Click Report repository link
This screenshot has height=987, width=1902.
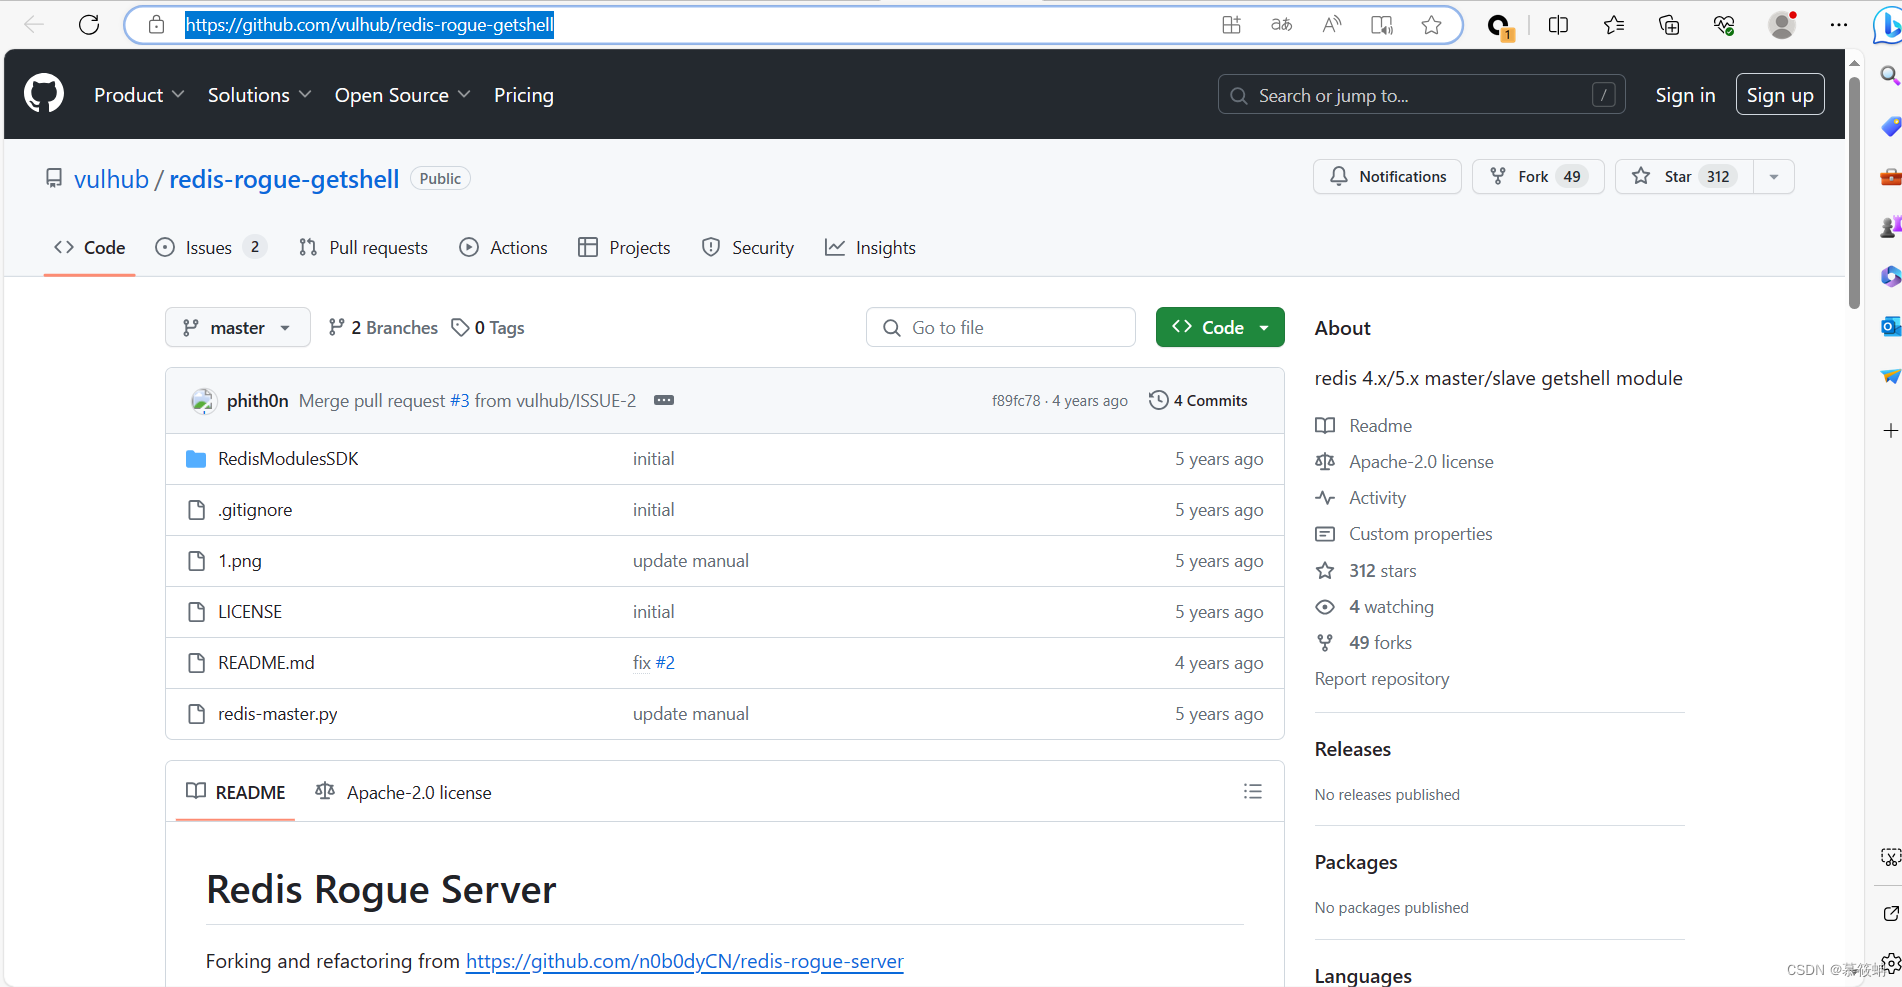(1382, 679)
